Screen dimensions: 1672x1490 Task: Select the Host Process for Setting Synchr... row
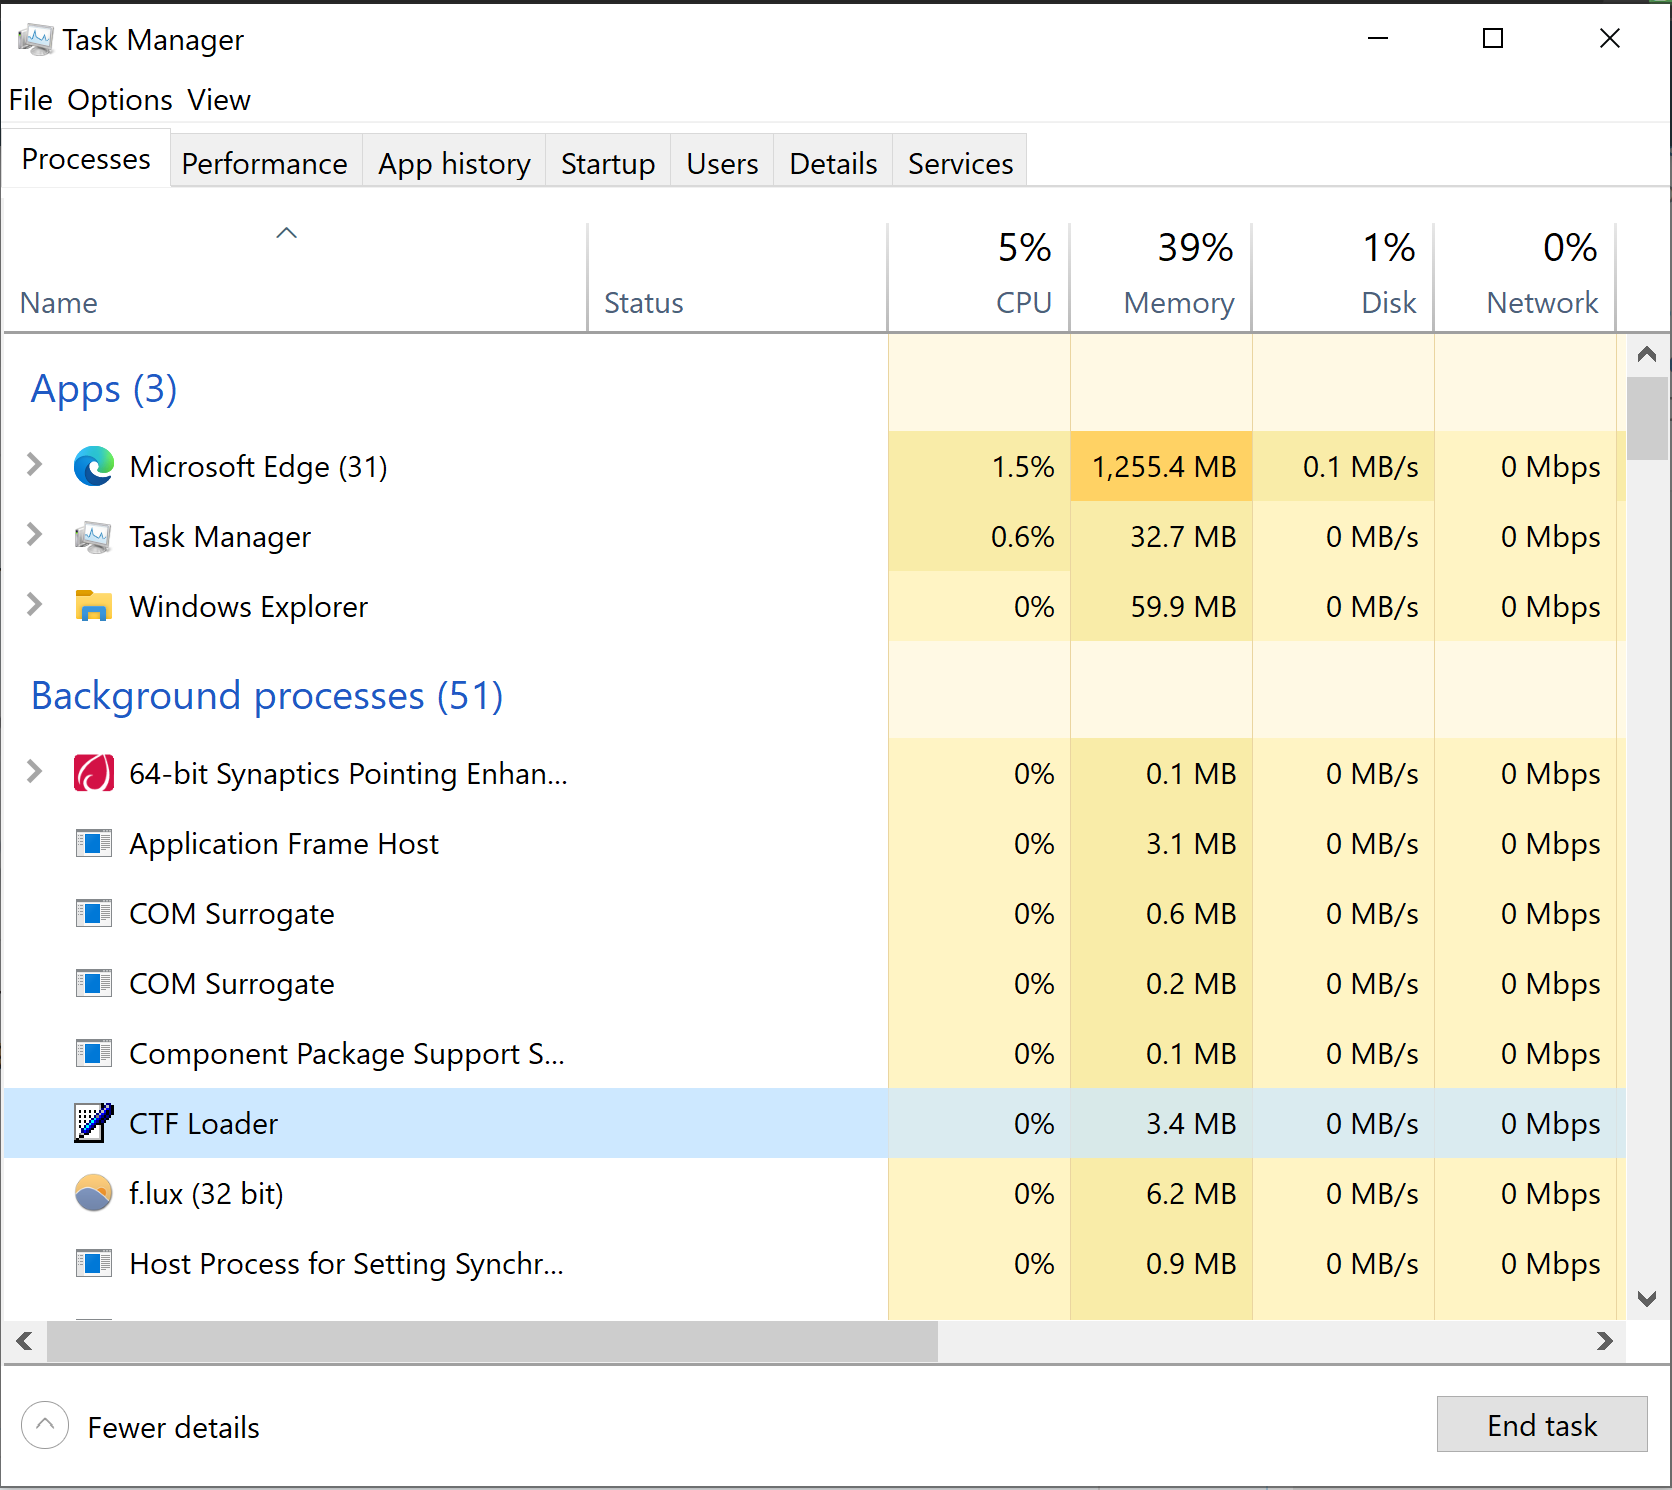(x=815, y=1264)
